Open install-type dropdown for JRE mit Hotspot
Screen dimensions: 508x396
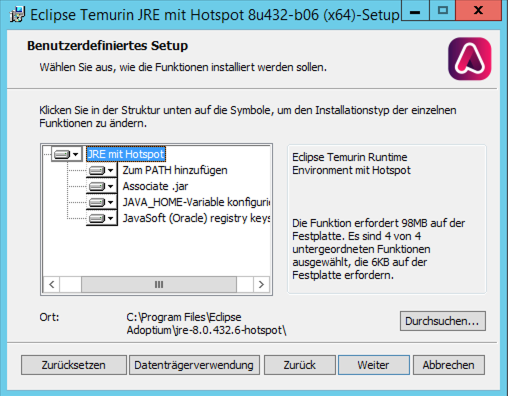point(67,154)
